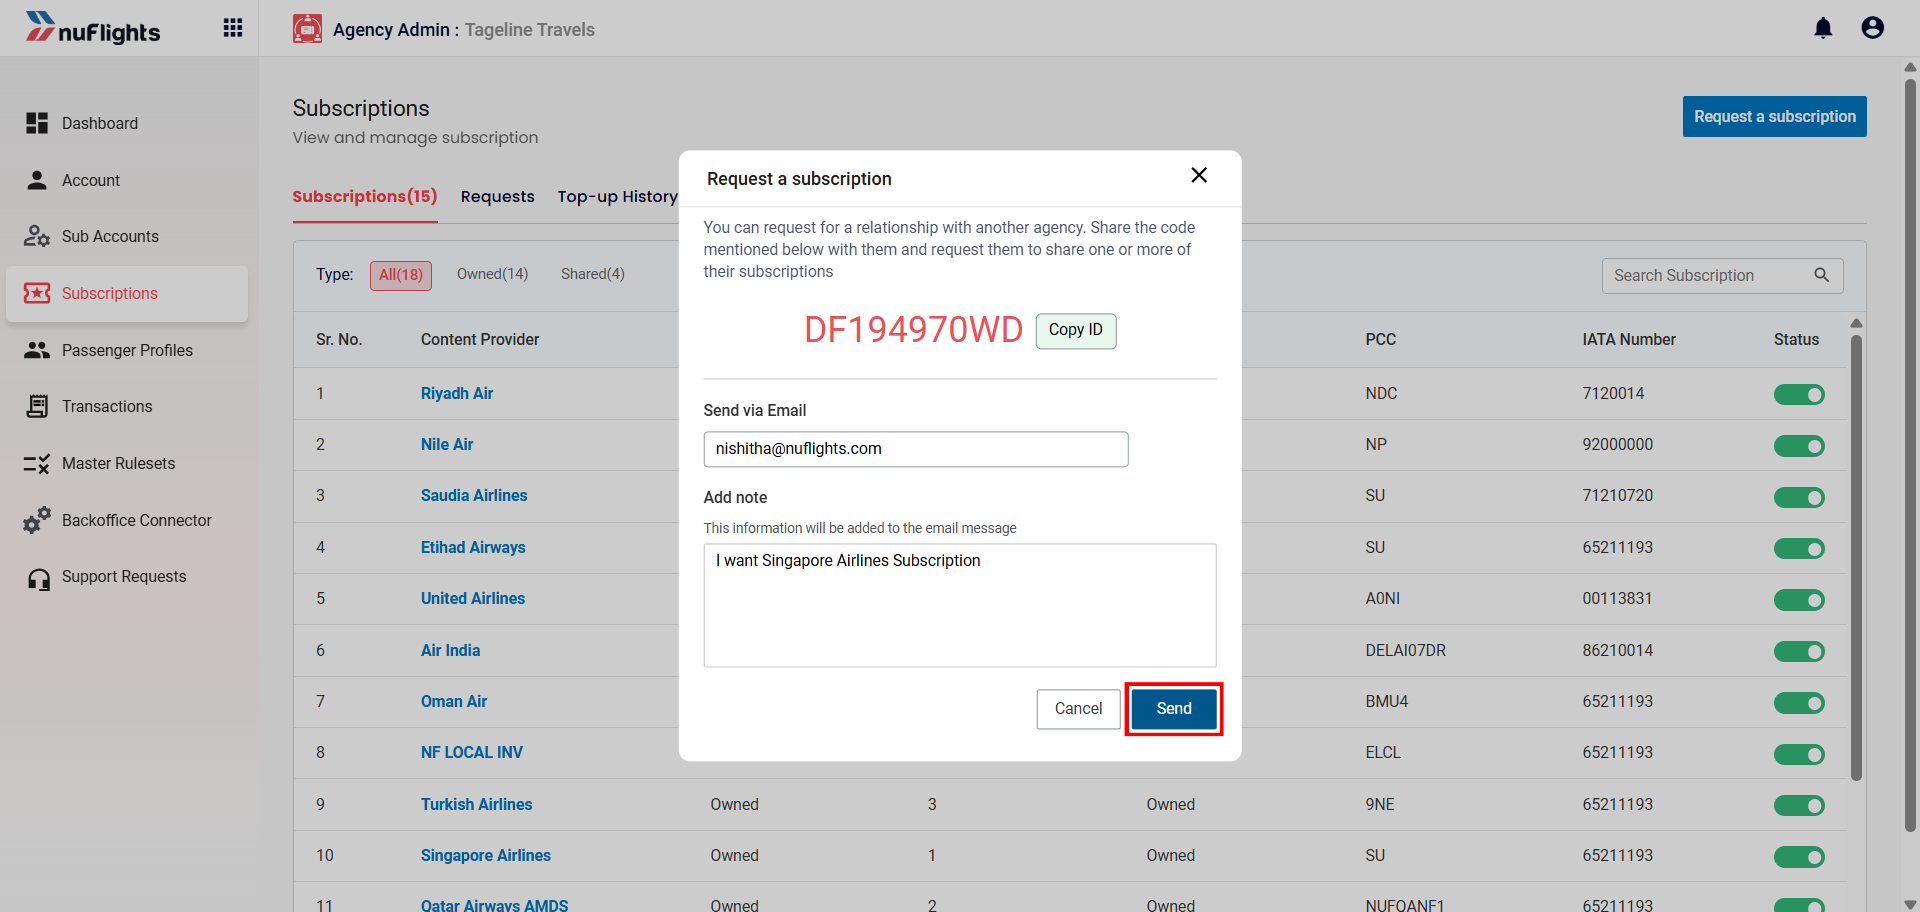Filter by Shared(4) type
1920x912 pixels.
tap(593, 274)
